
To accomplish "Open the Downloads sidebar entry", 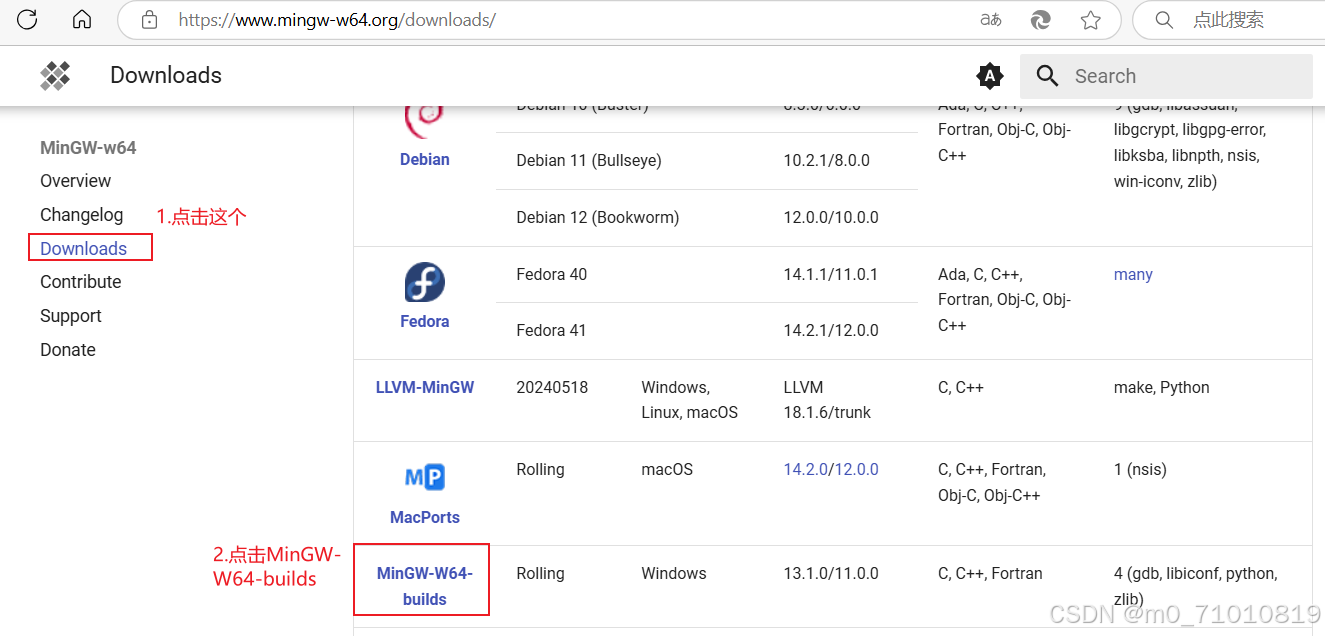I will click(83, 248).
